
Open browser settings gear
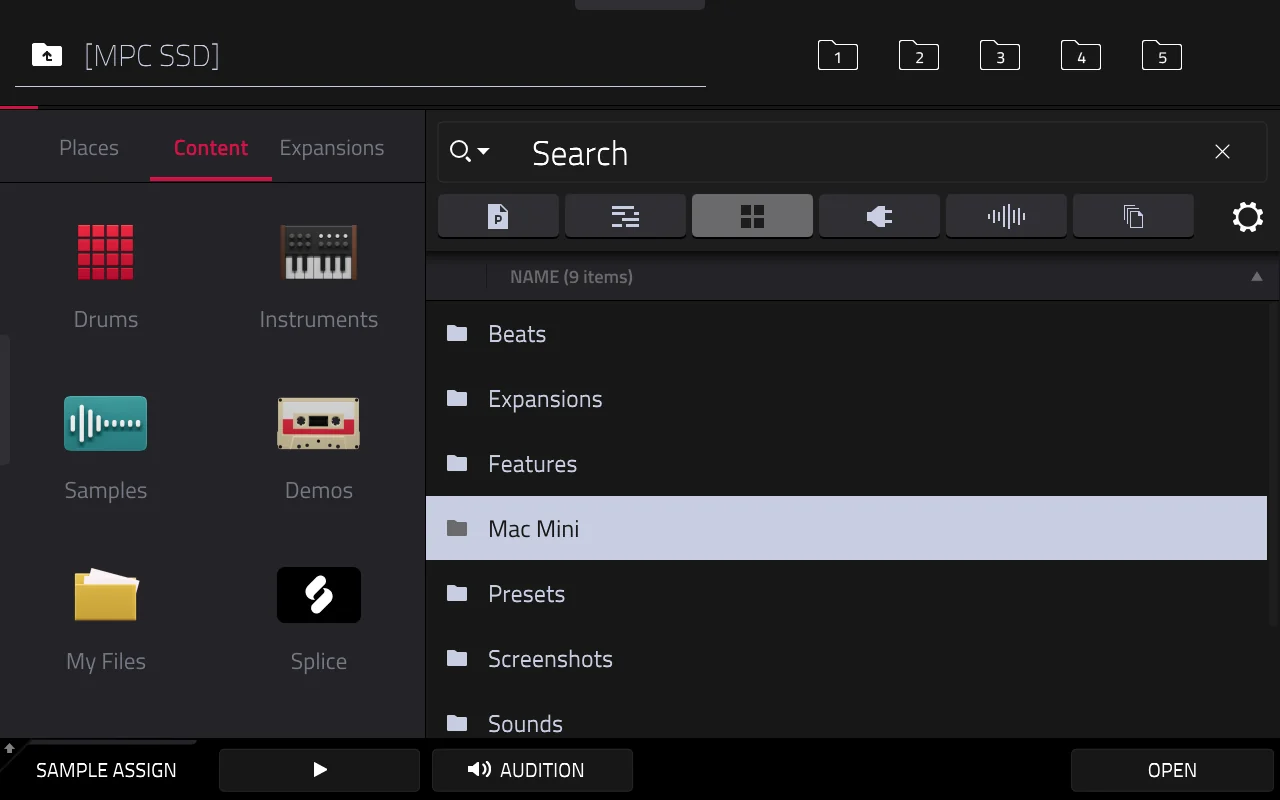(1248, 217)
